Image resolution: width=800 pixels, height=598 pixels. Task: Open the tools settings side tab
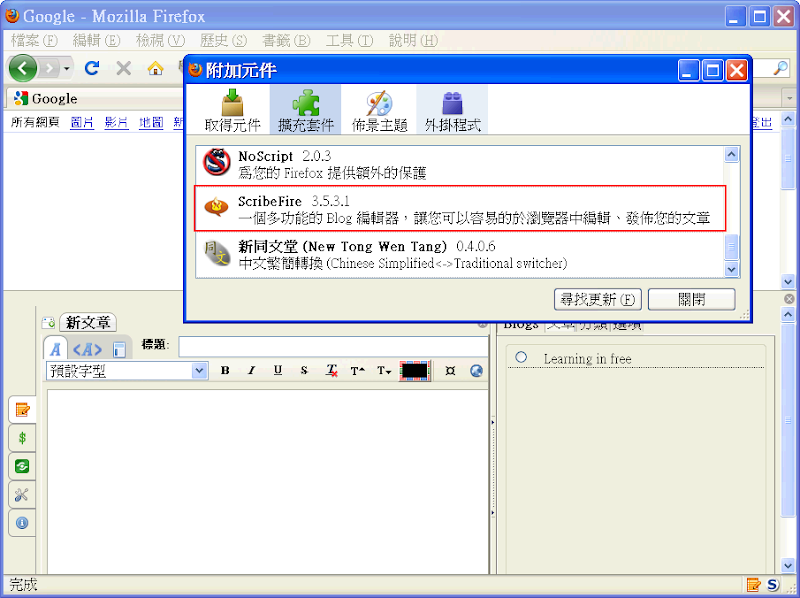(22, 494)
